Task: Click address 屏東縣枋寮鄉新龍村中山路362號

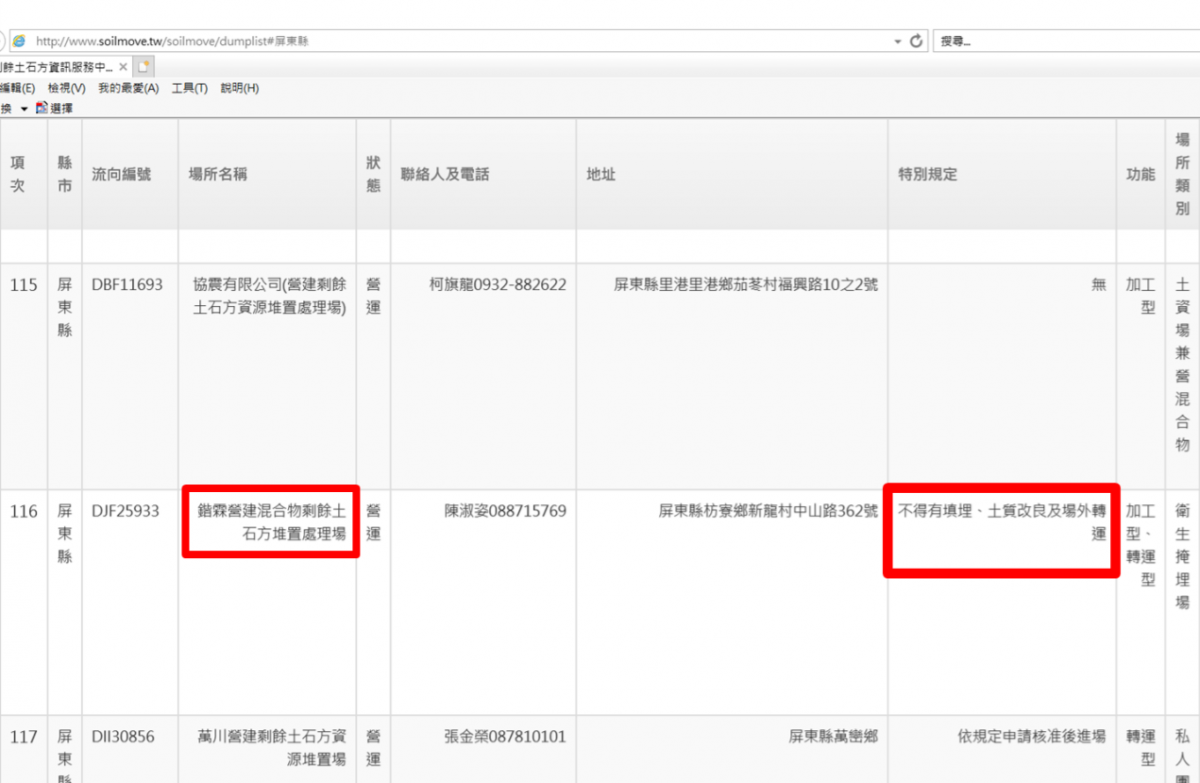Action: tap(768, 512)
